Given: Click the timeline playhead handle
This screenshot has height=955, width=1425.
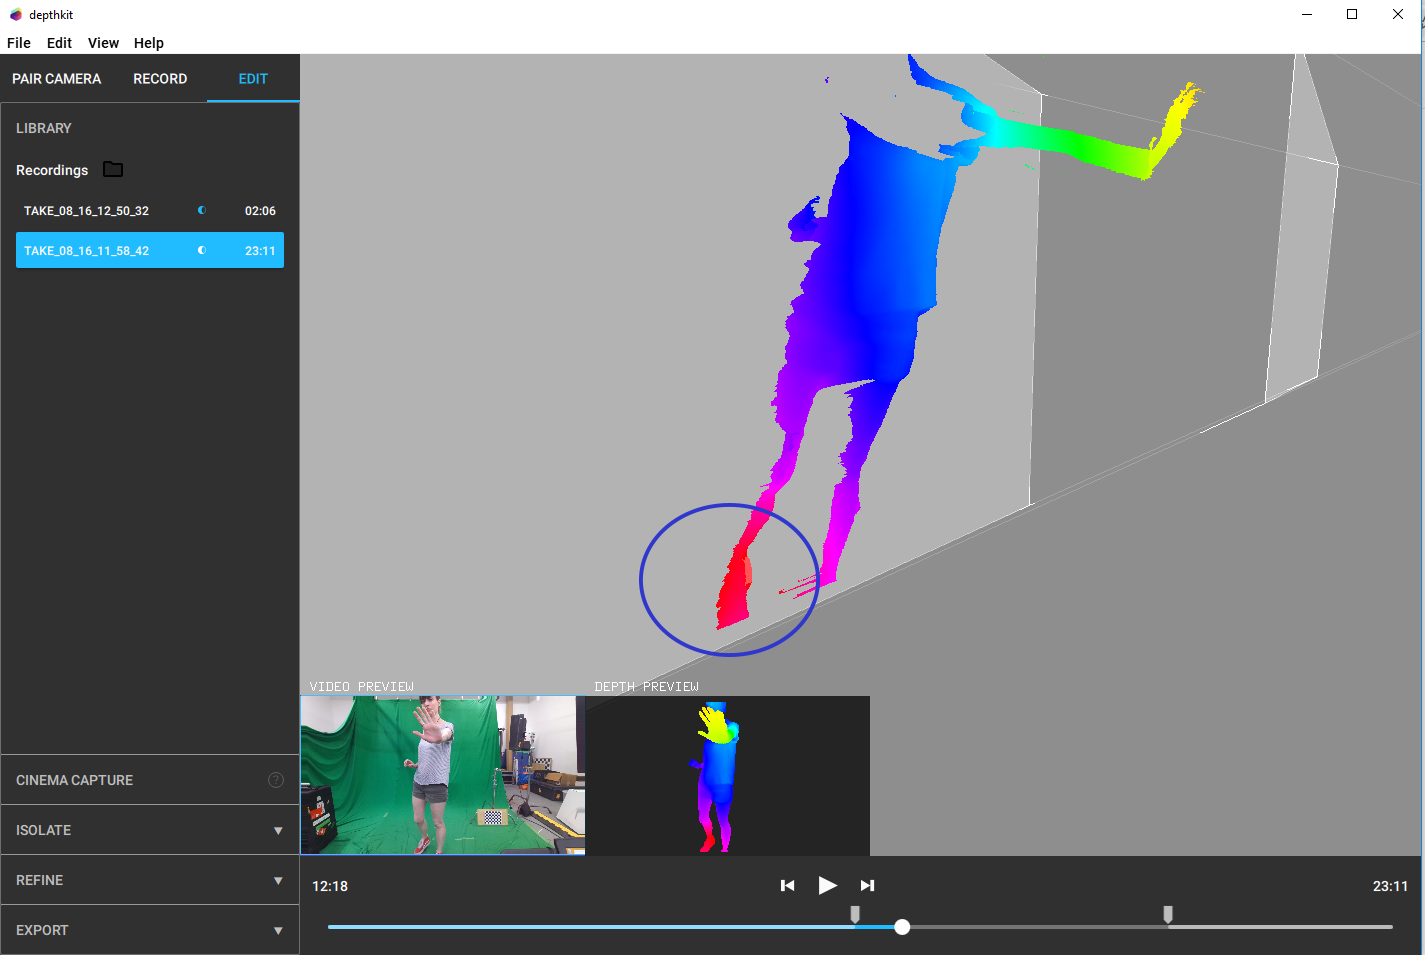Looking at the screenshot, I should pos(902,927).
